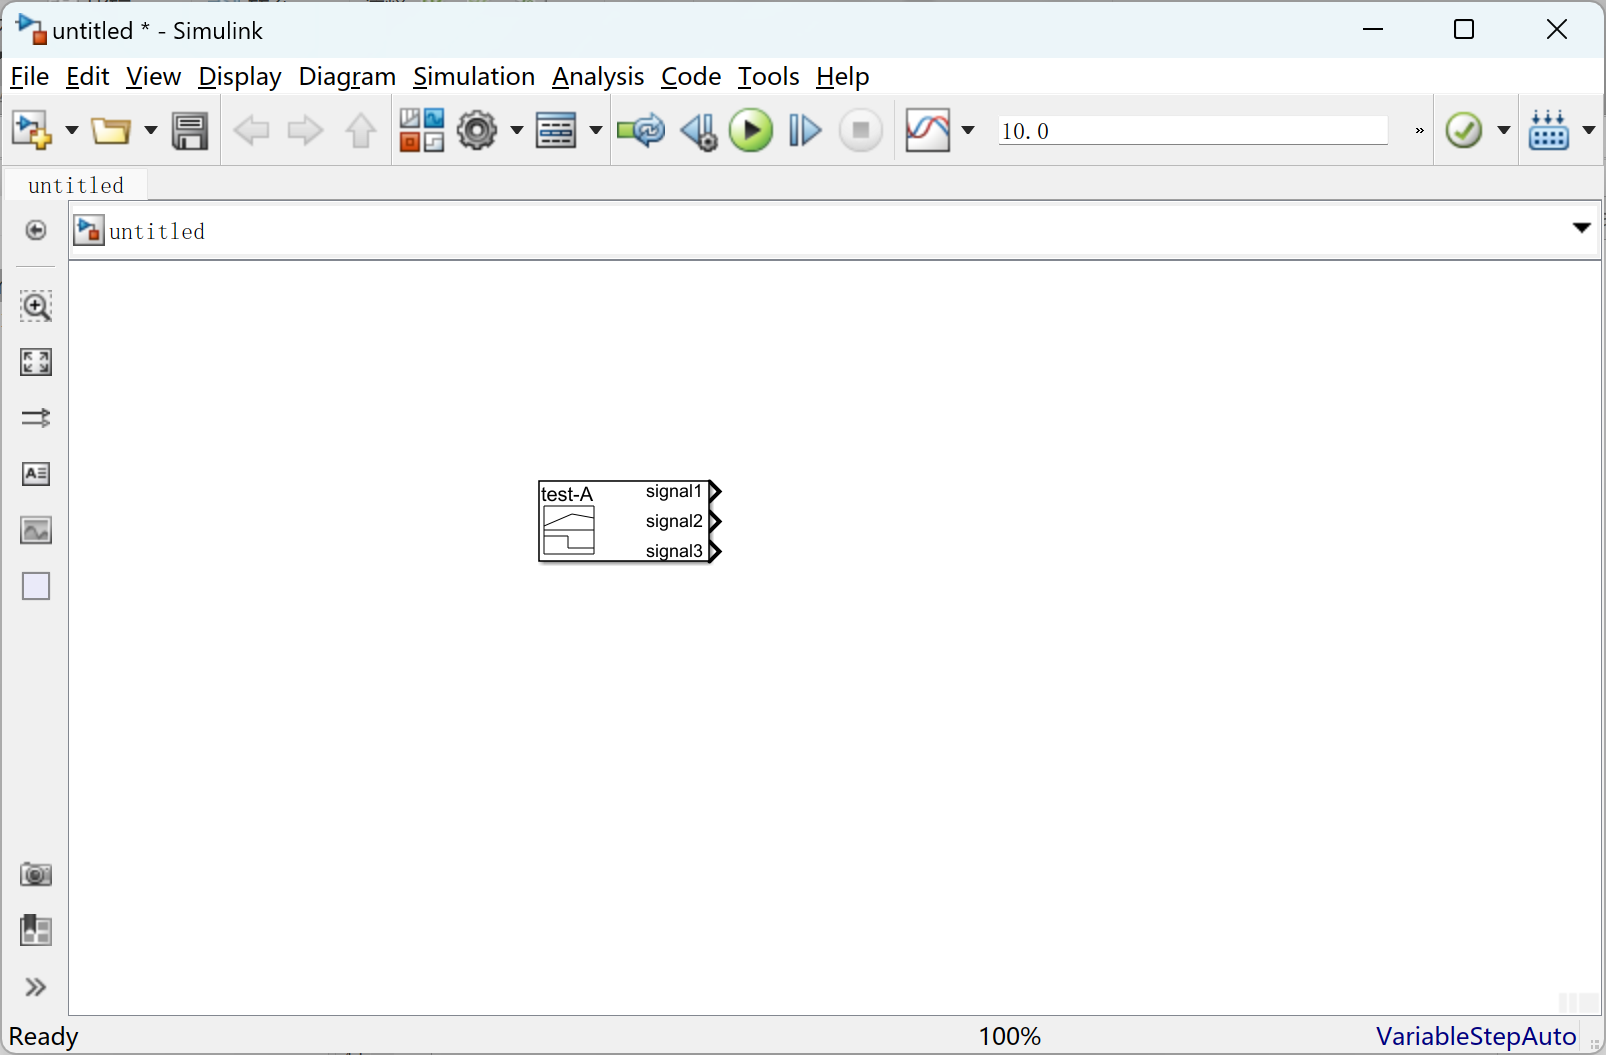1606x1055 pixels.
Task: Select the Area box tool
Action: coord(36,586)
